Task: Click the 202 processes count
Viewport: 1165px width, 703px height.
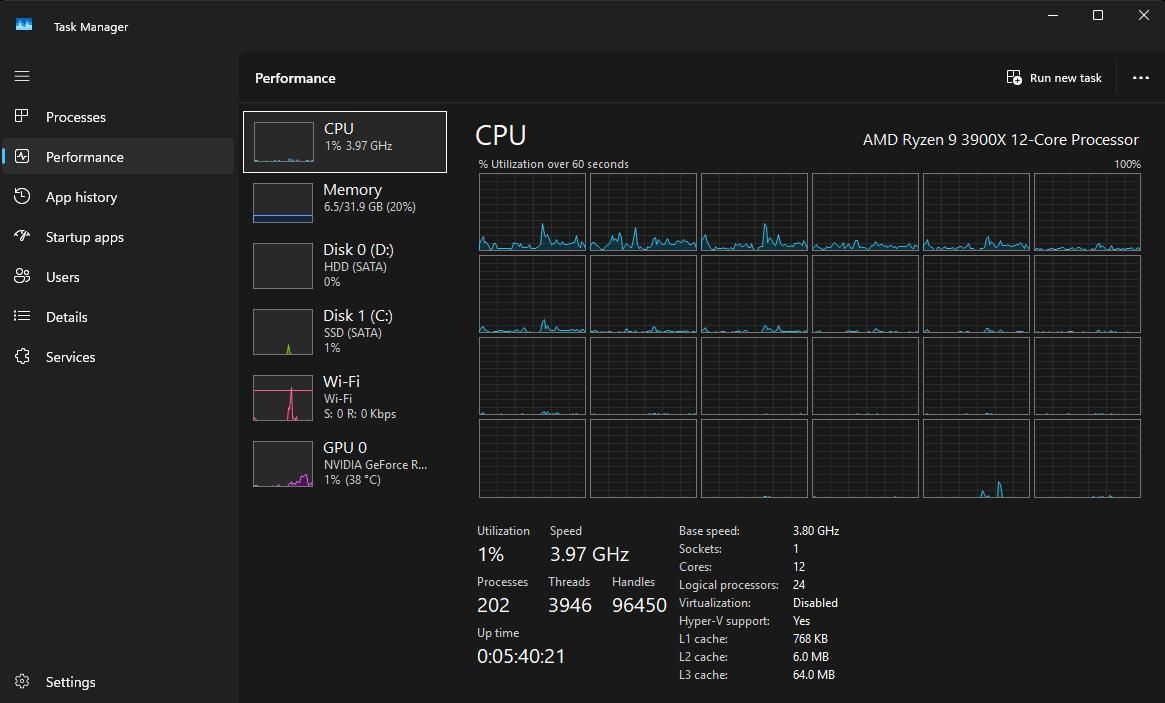Action: [x=493, y=605]
